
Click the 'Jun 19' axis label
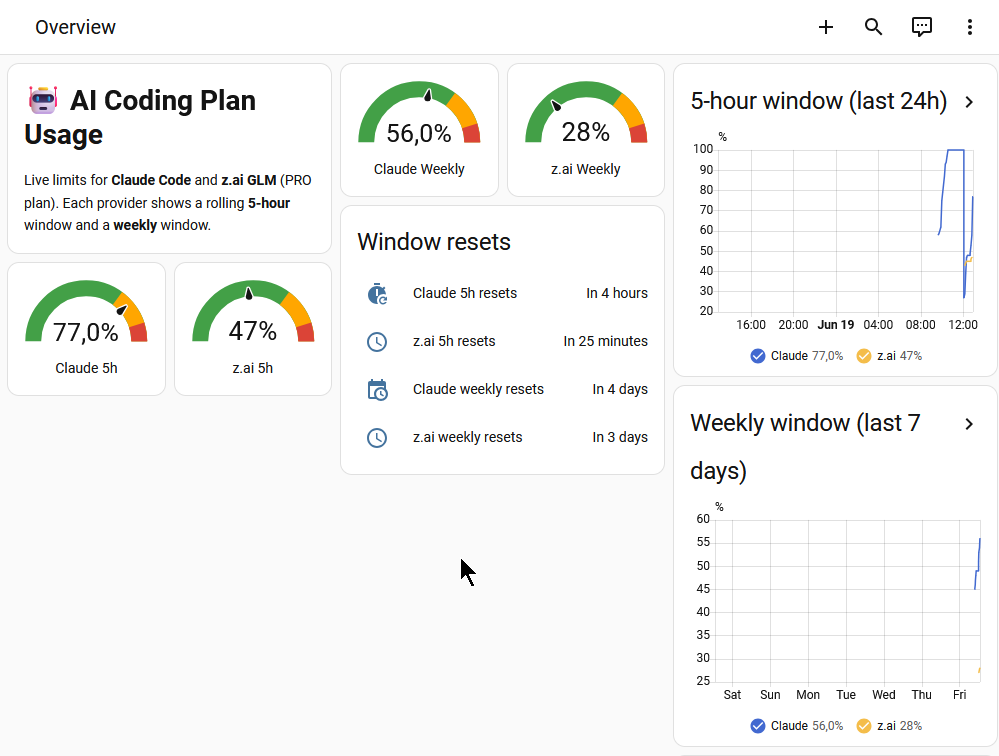(x=836, y=325)
